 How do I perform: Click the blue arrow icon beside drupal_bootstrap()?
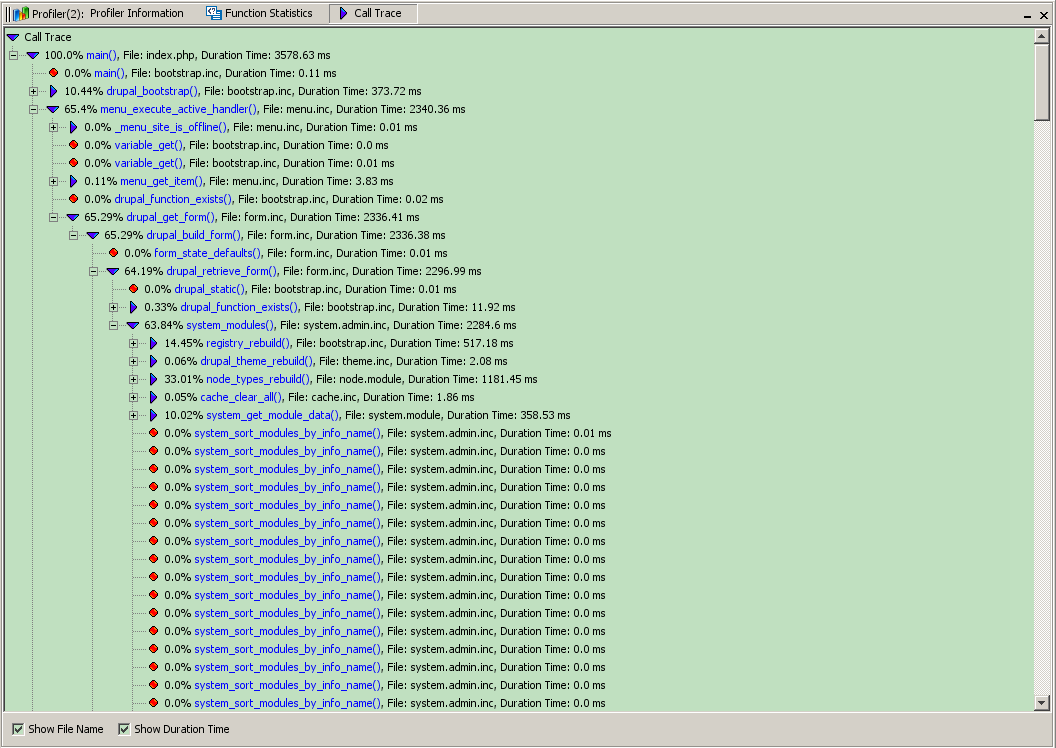[x=53, y=91]
